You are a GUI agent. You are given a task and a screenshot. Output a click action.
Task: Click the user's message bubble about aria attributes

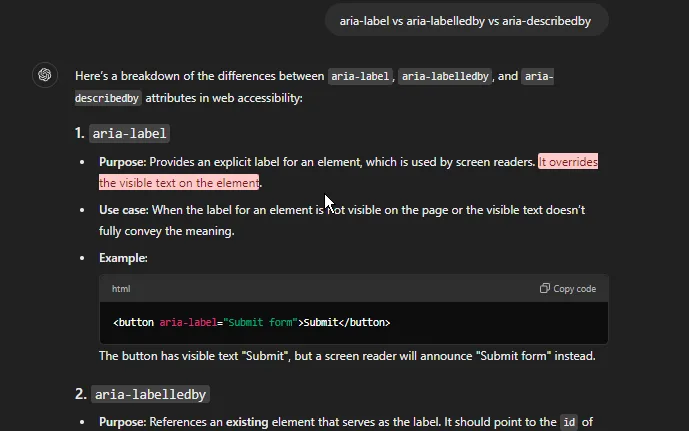coord(467,19)
